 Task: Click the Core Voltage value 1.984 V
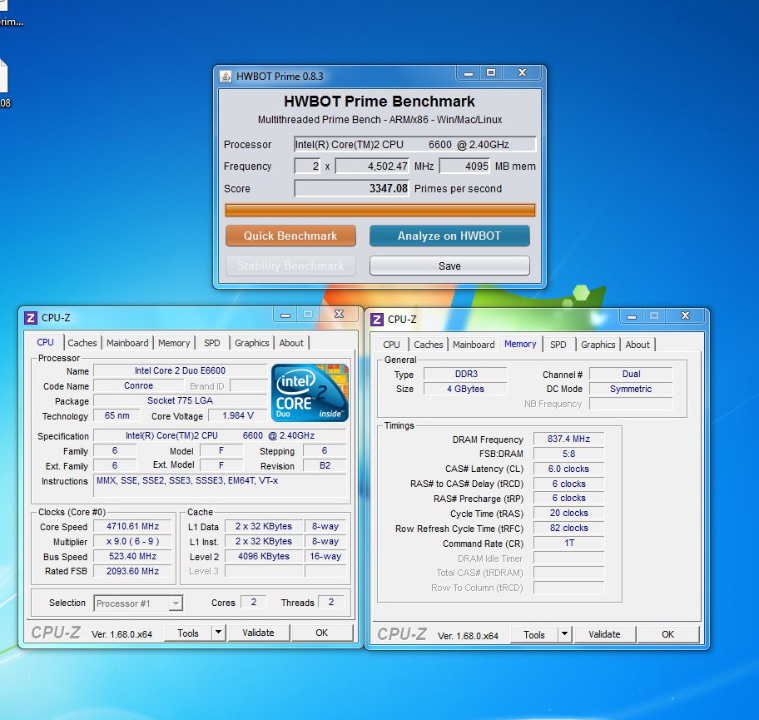[238, 415]
